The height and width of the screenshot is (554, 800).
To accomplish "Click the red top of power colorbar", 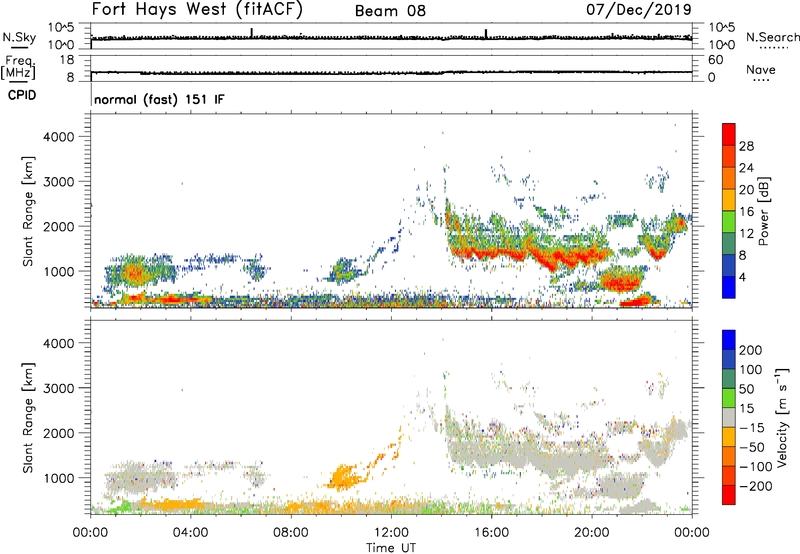I will tap(729, 132).
